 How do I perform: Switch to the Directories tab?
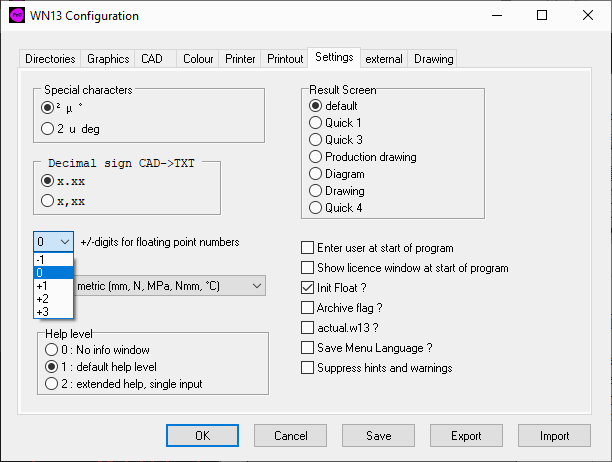pyautogui.click(x=49, y=59)
